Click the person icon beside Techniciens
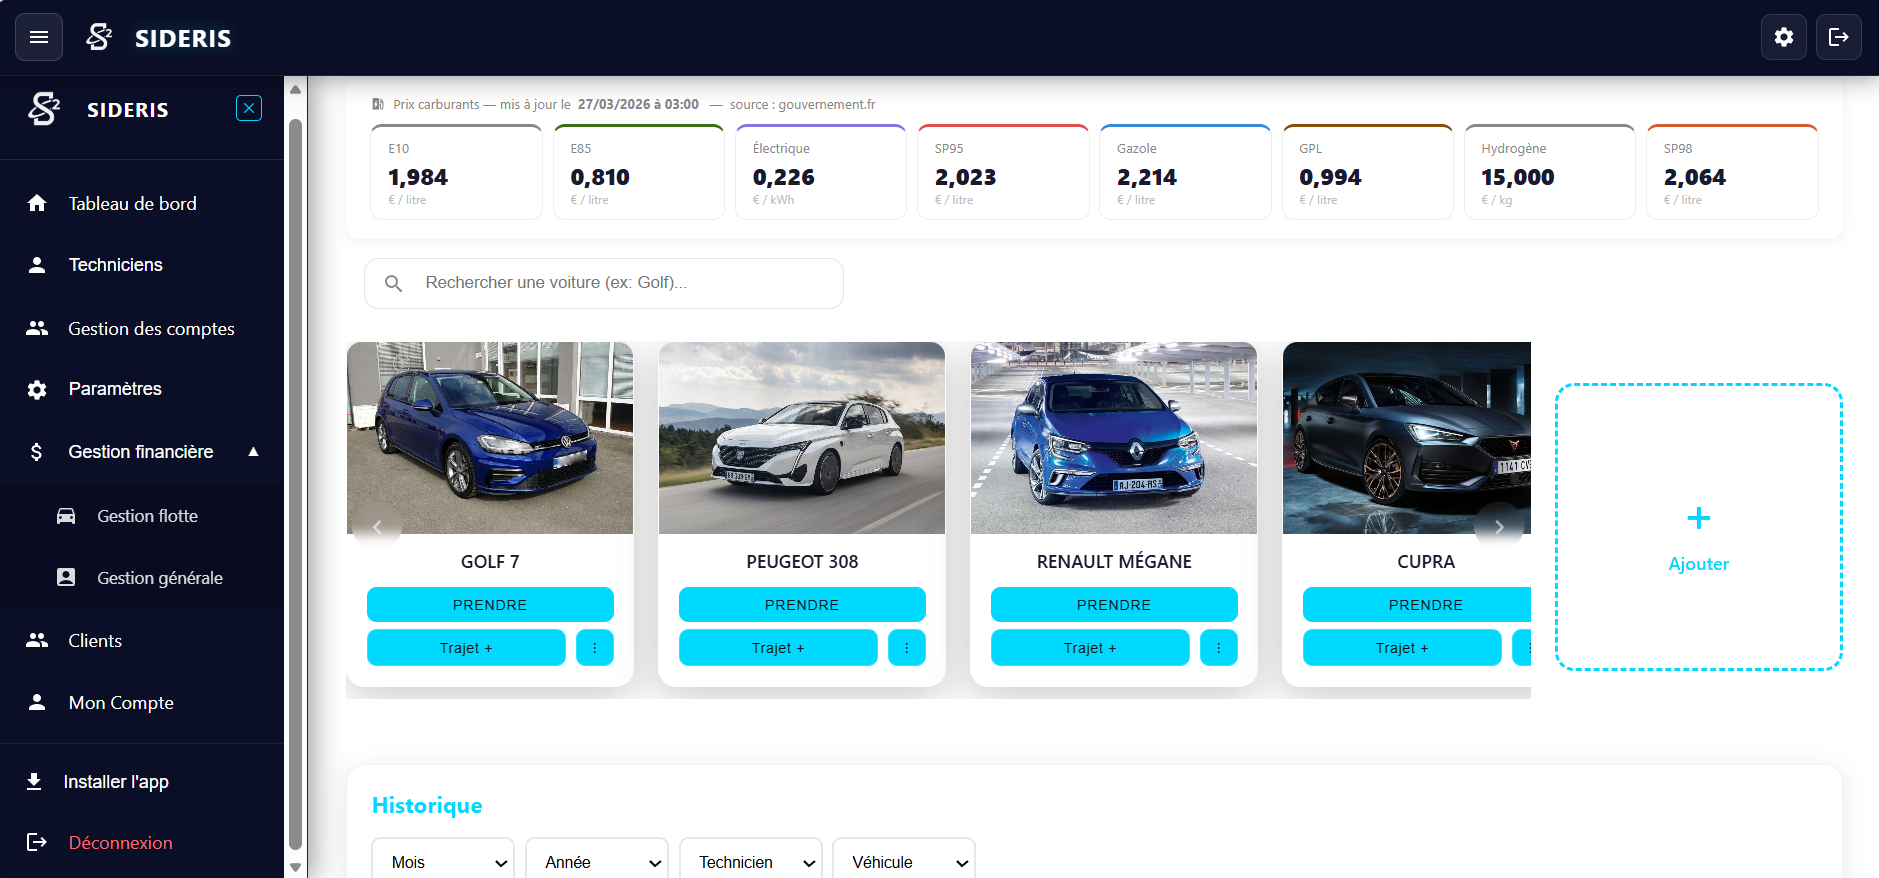 37,264
